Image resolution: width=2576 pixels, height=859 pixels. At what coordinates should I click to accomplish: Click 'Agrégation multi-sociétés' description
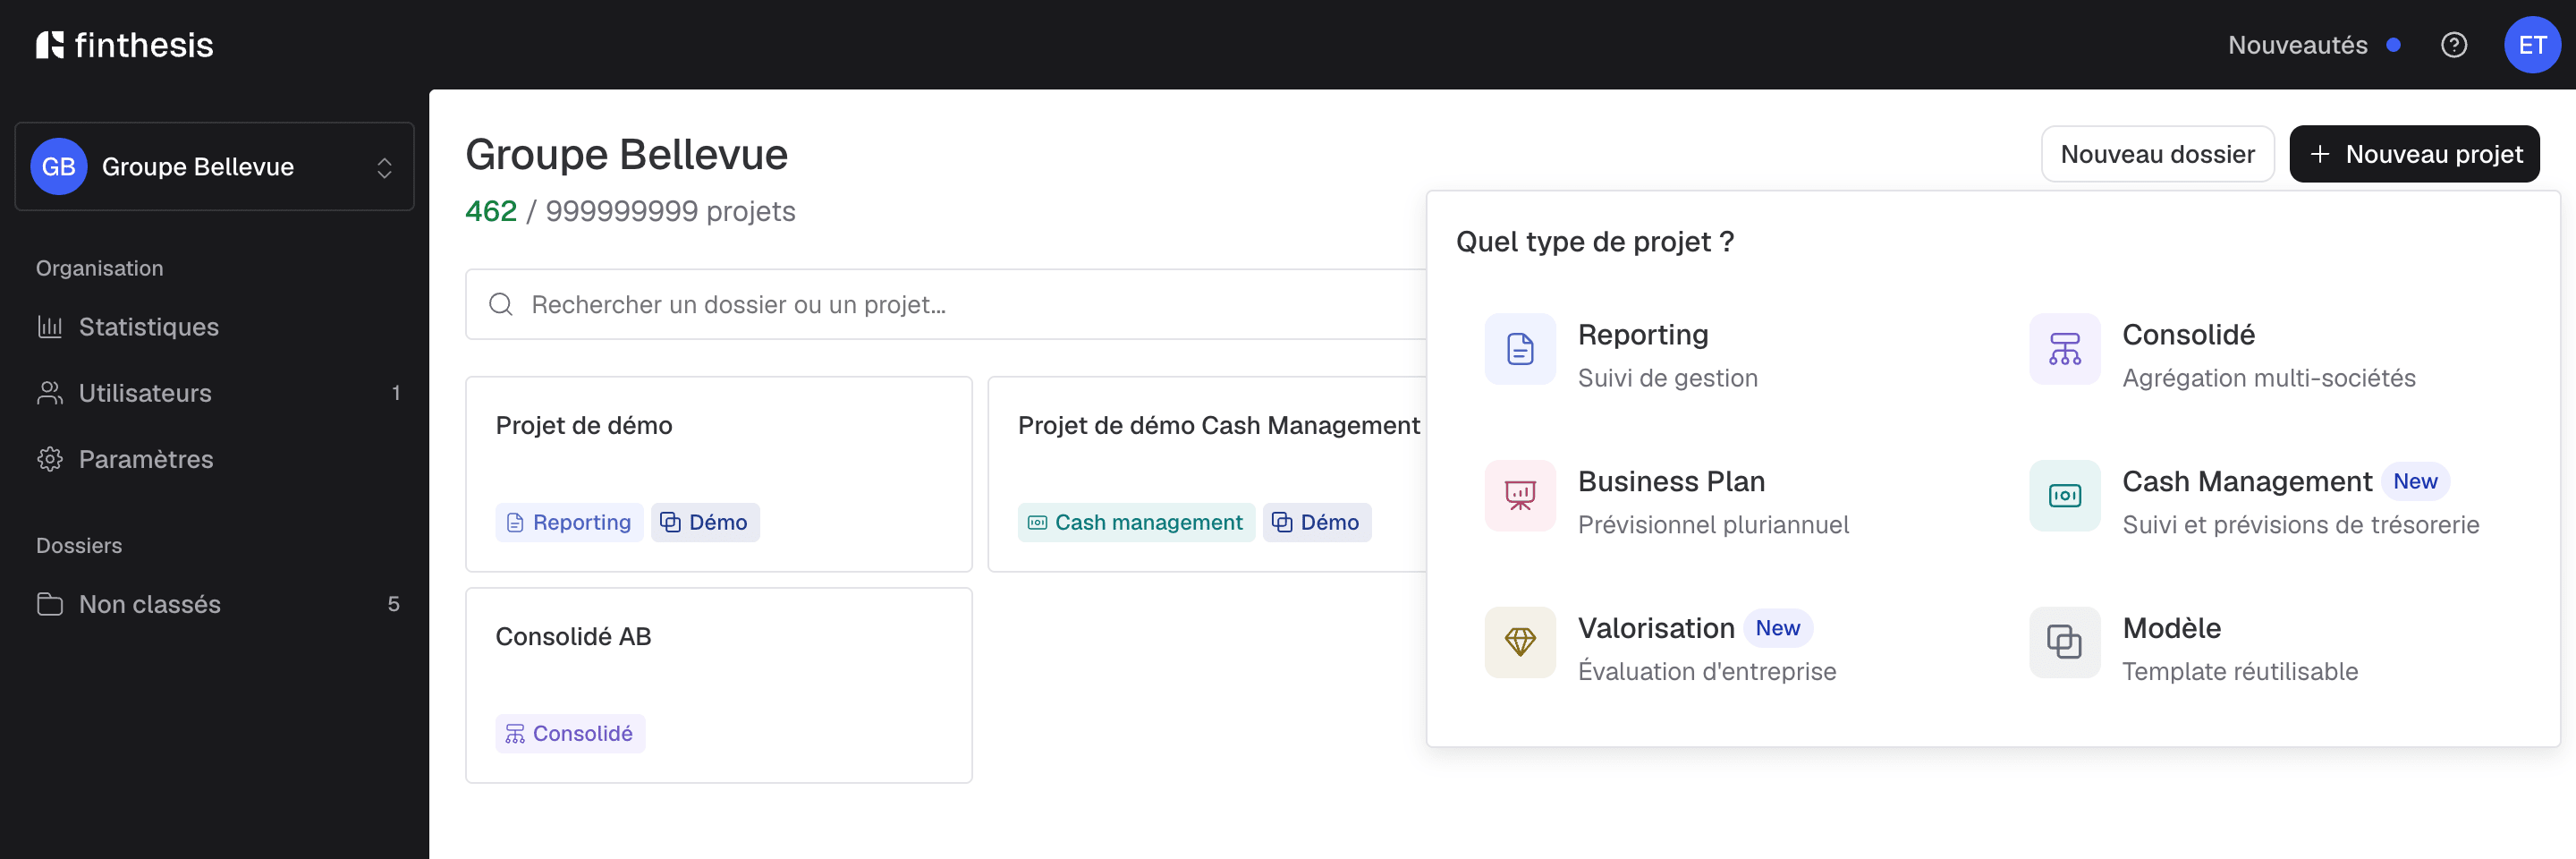pos(2269,378)
